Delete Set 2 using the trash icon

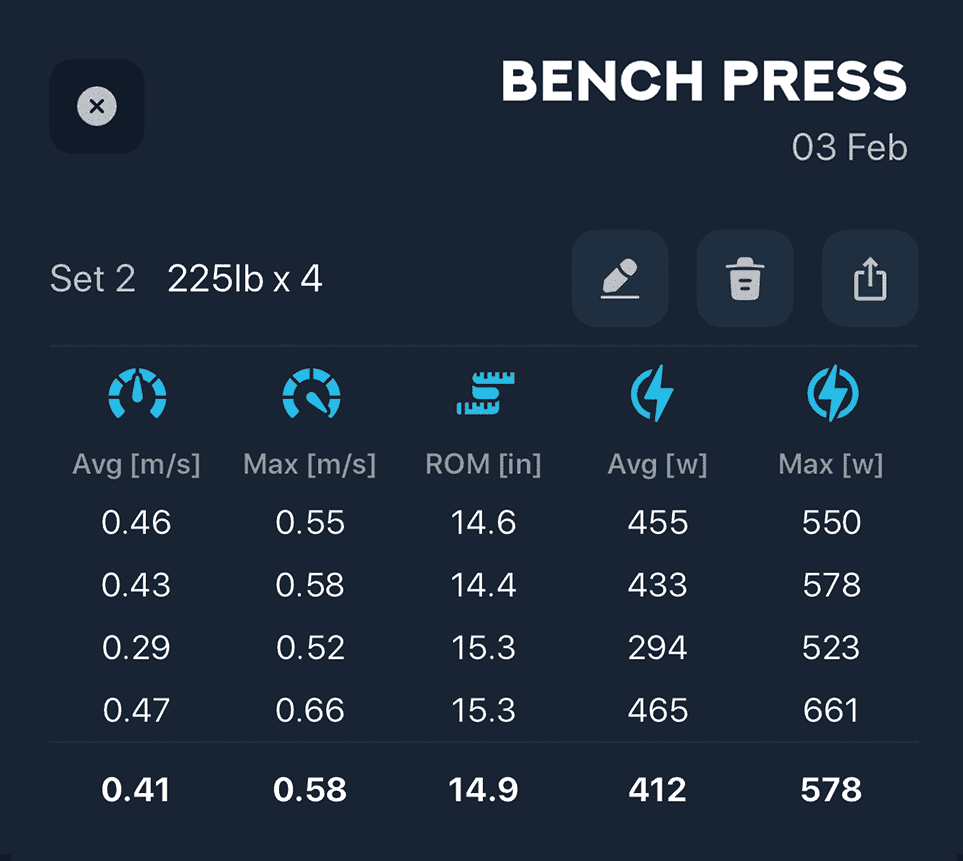(744, 279)
